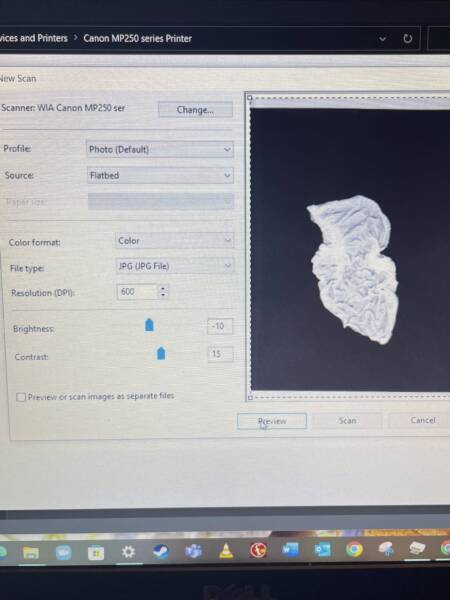The height and width of the screenshot is (600, 450).
Task: Open Microsoft Teams taskbar icon
Action: tap(194, 551)
